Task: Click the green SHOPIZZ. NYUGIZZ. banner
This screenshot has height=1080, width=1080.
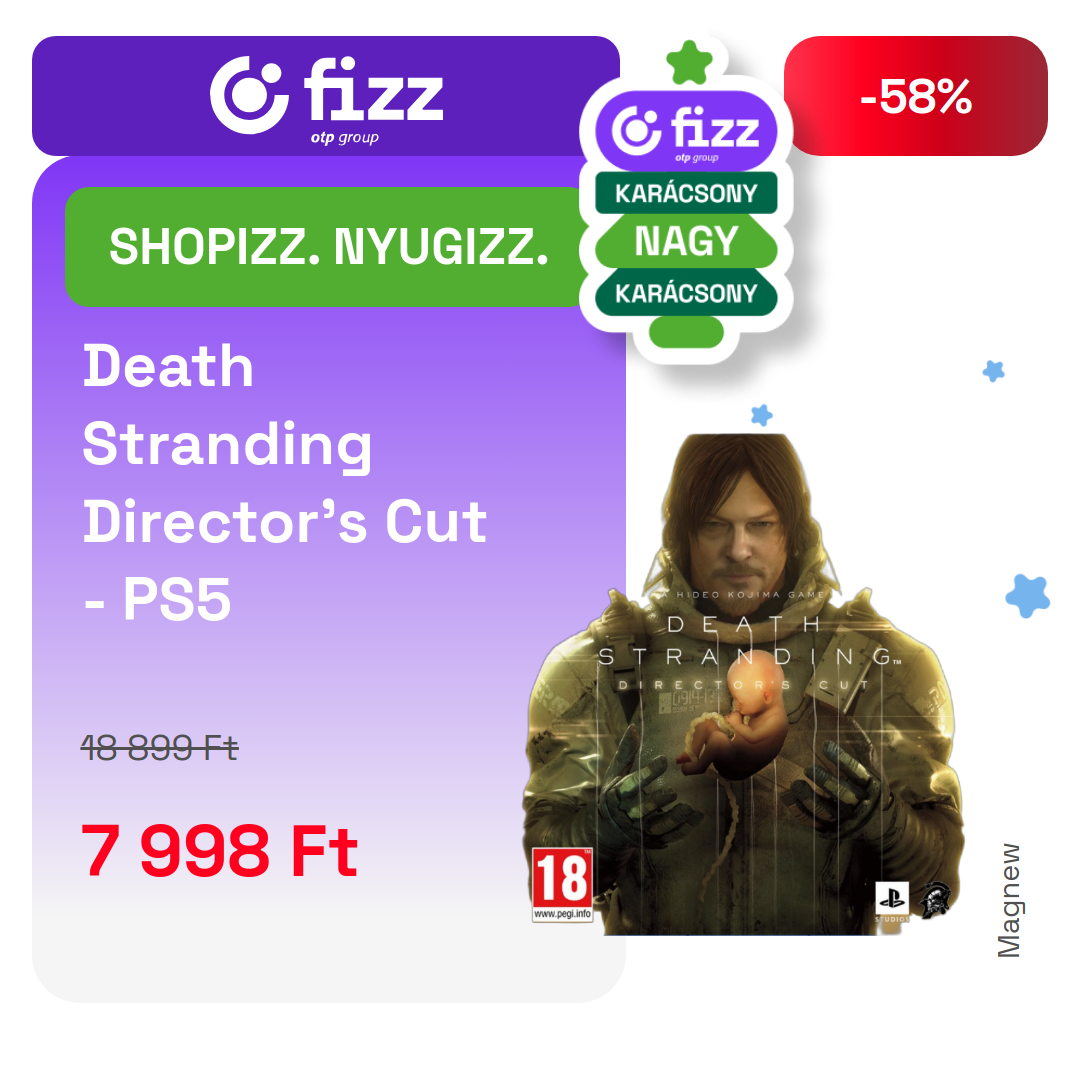Action: [326, 247]
